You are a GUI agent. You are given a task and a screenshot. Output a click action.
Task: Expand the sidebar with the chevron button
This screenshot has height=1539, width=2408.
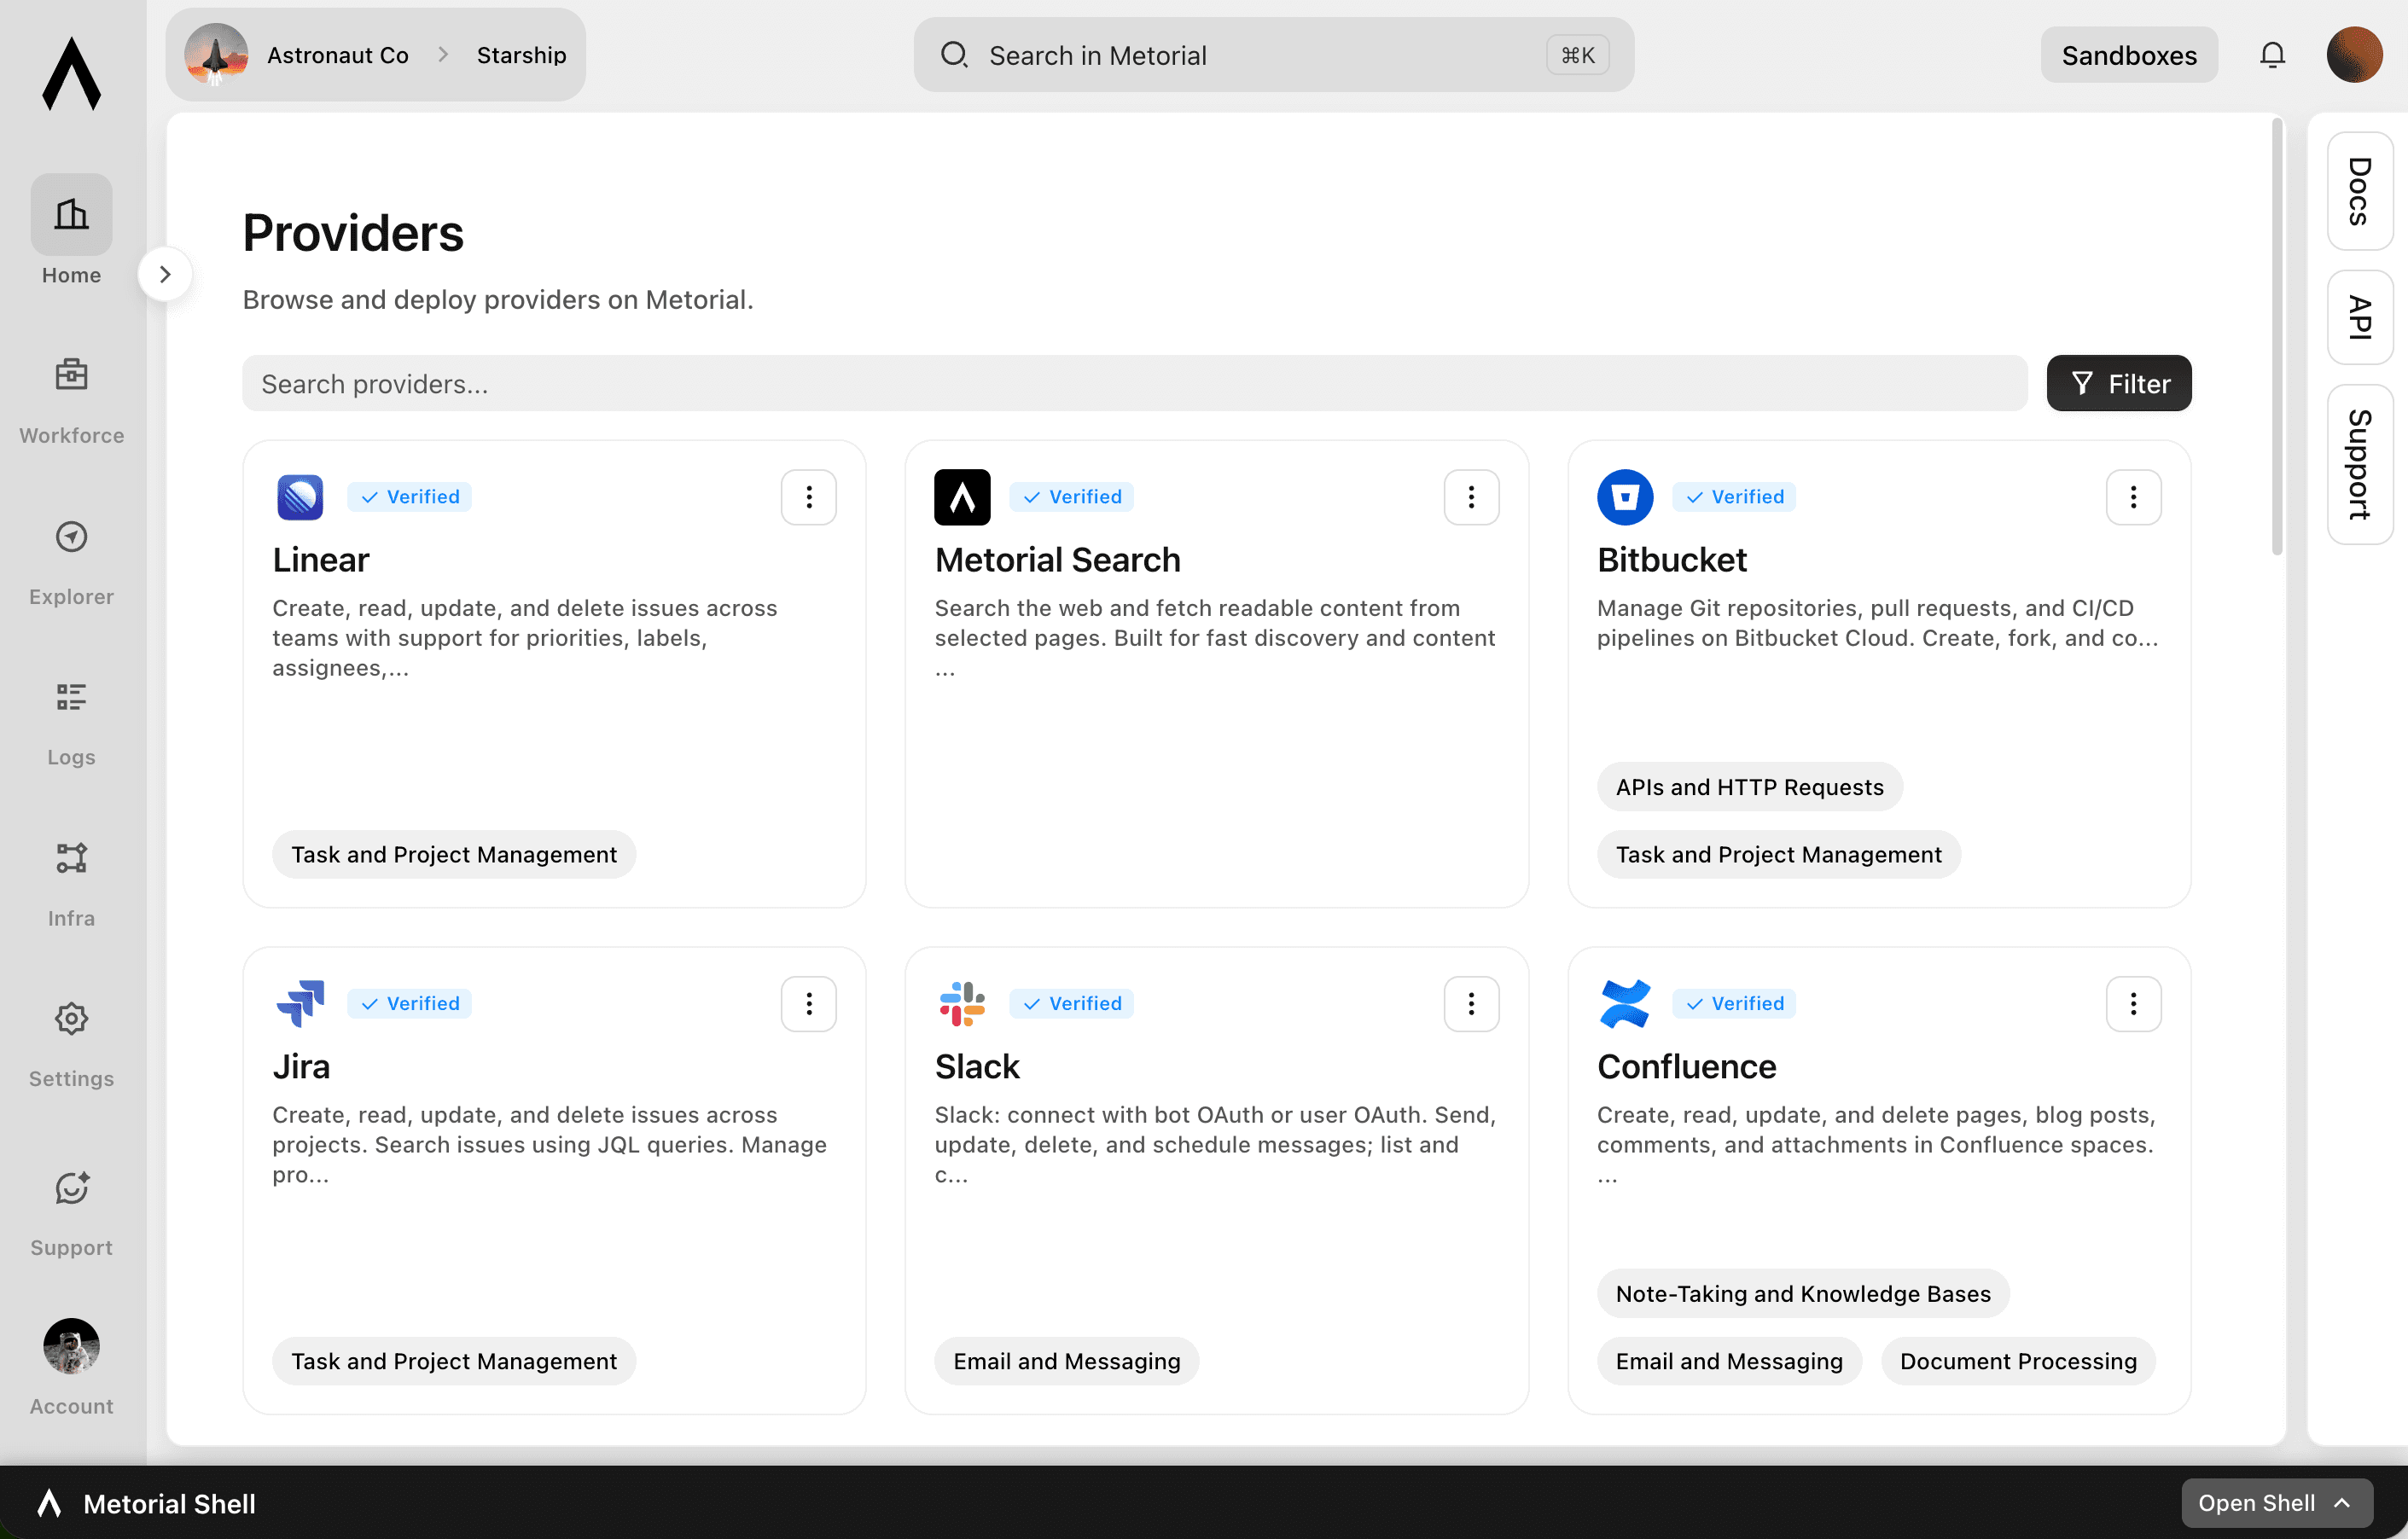[165, 274]
